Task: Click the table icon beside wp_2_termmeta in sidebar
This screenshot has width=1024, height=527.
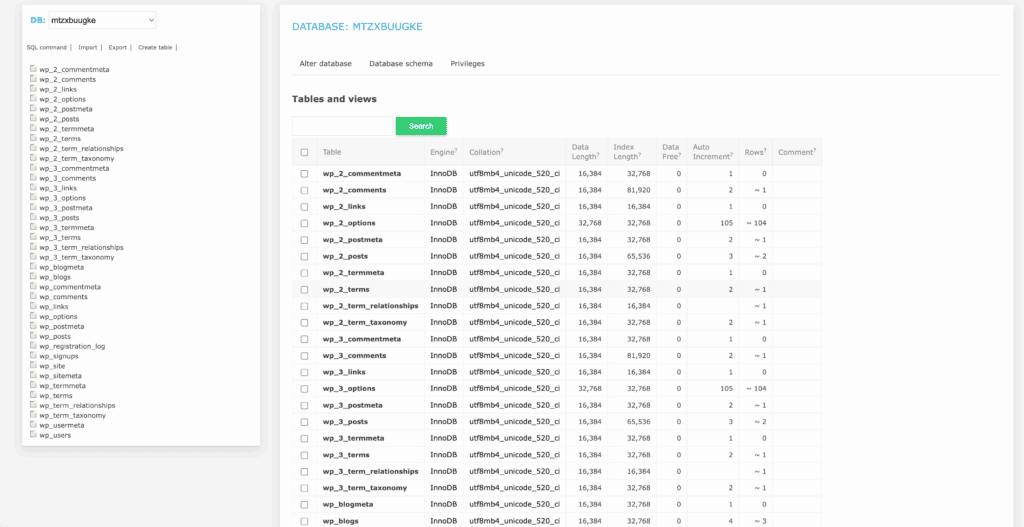Action: click(x=33, y=128)
